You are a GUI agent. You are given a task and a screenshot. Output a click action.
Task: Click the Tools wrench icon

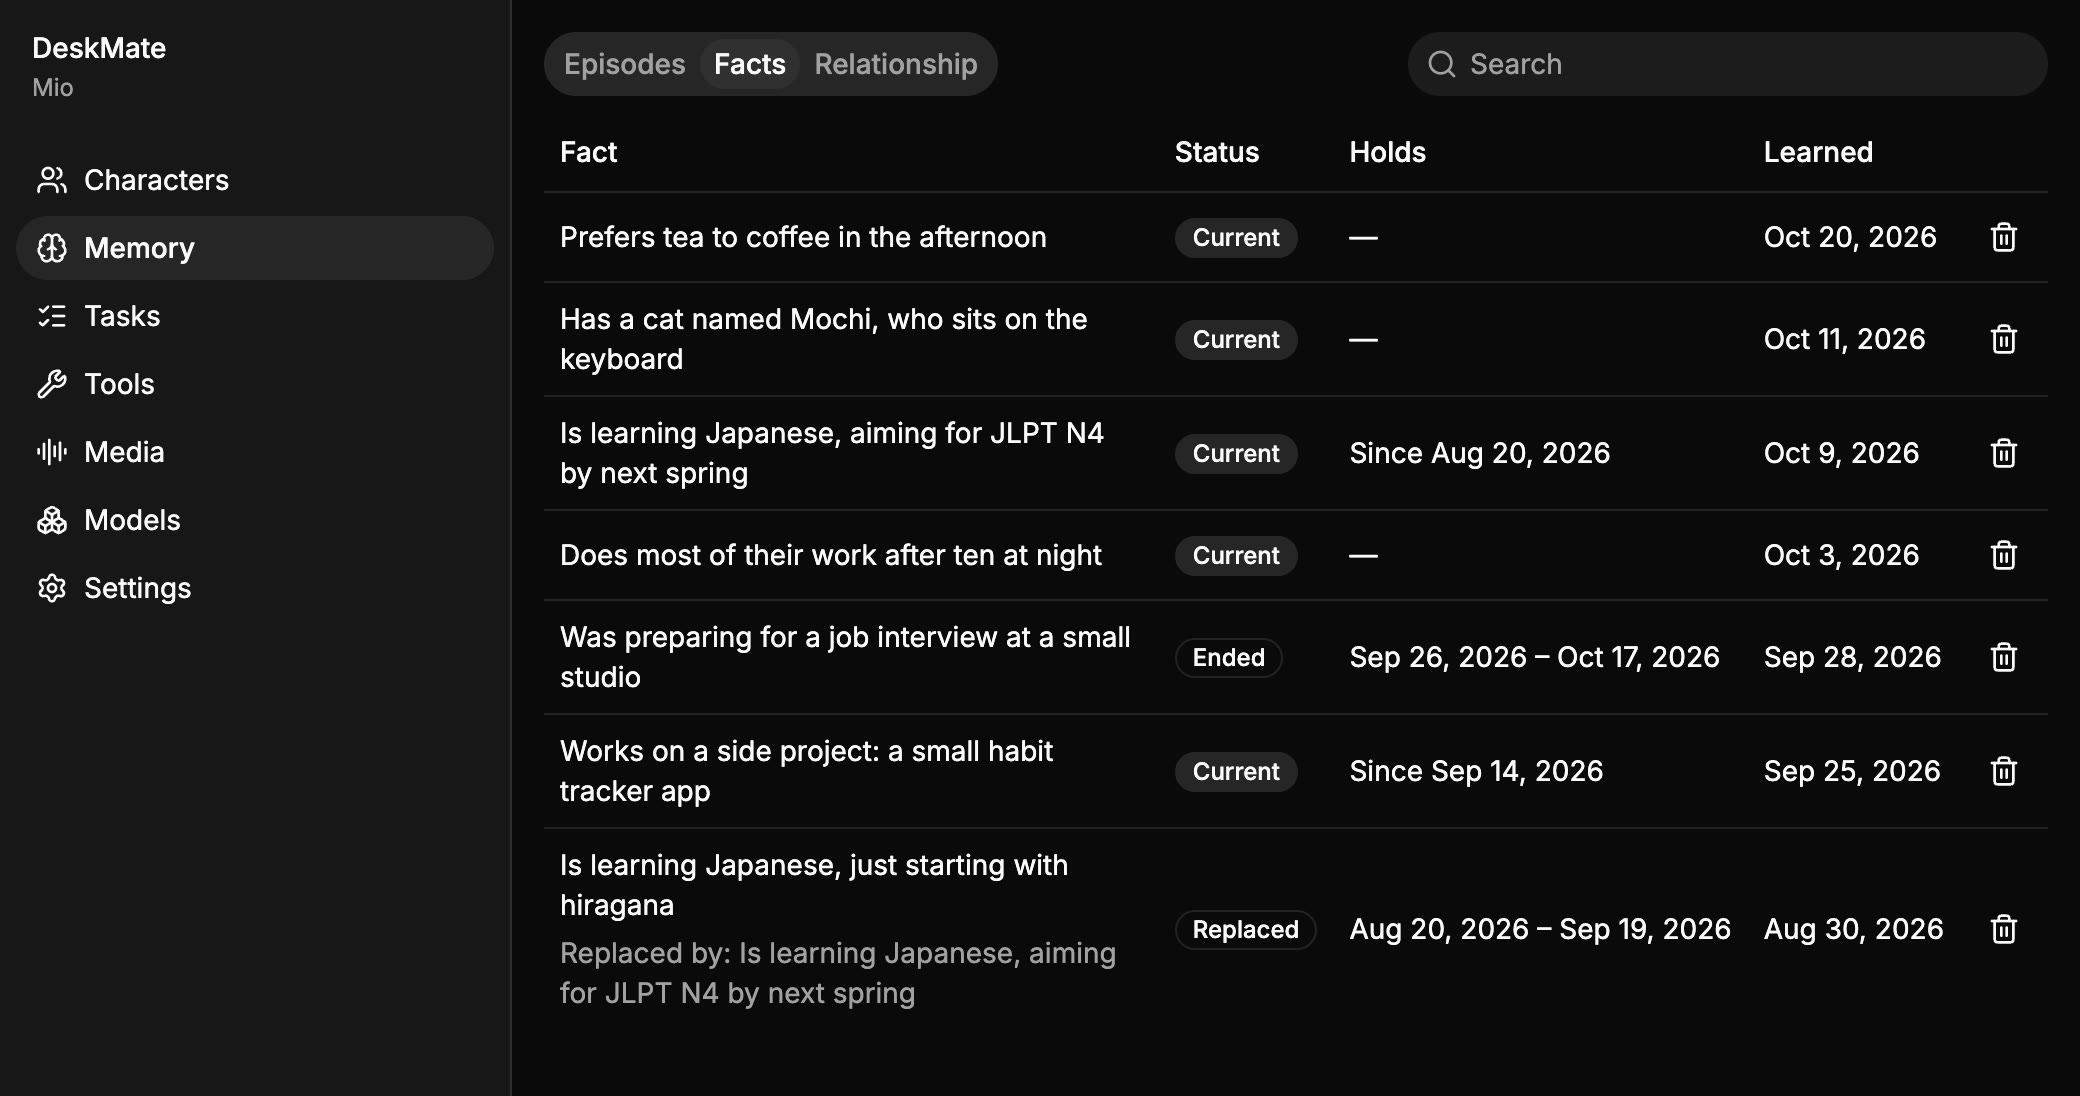(52, 384)
